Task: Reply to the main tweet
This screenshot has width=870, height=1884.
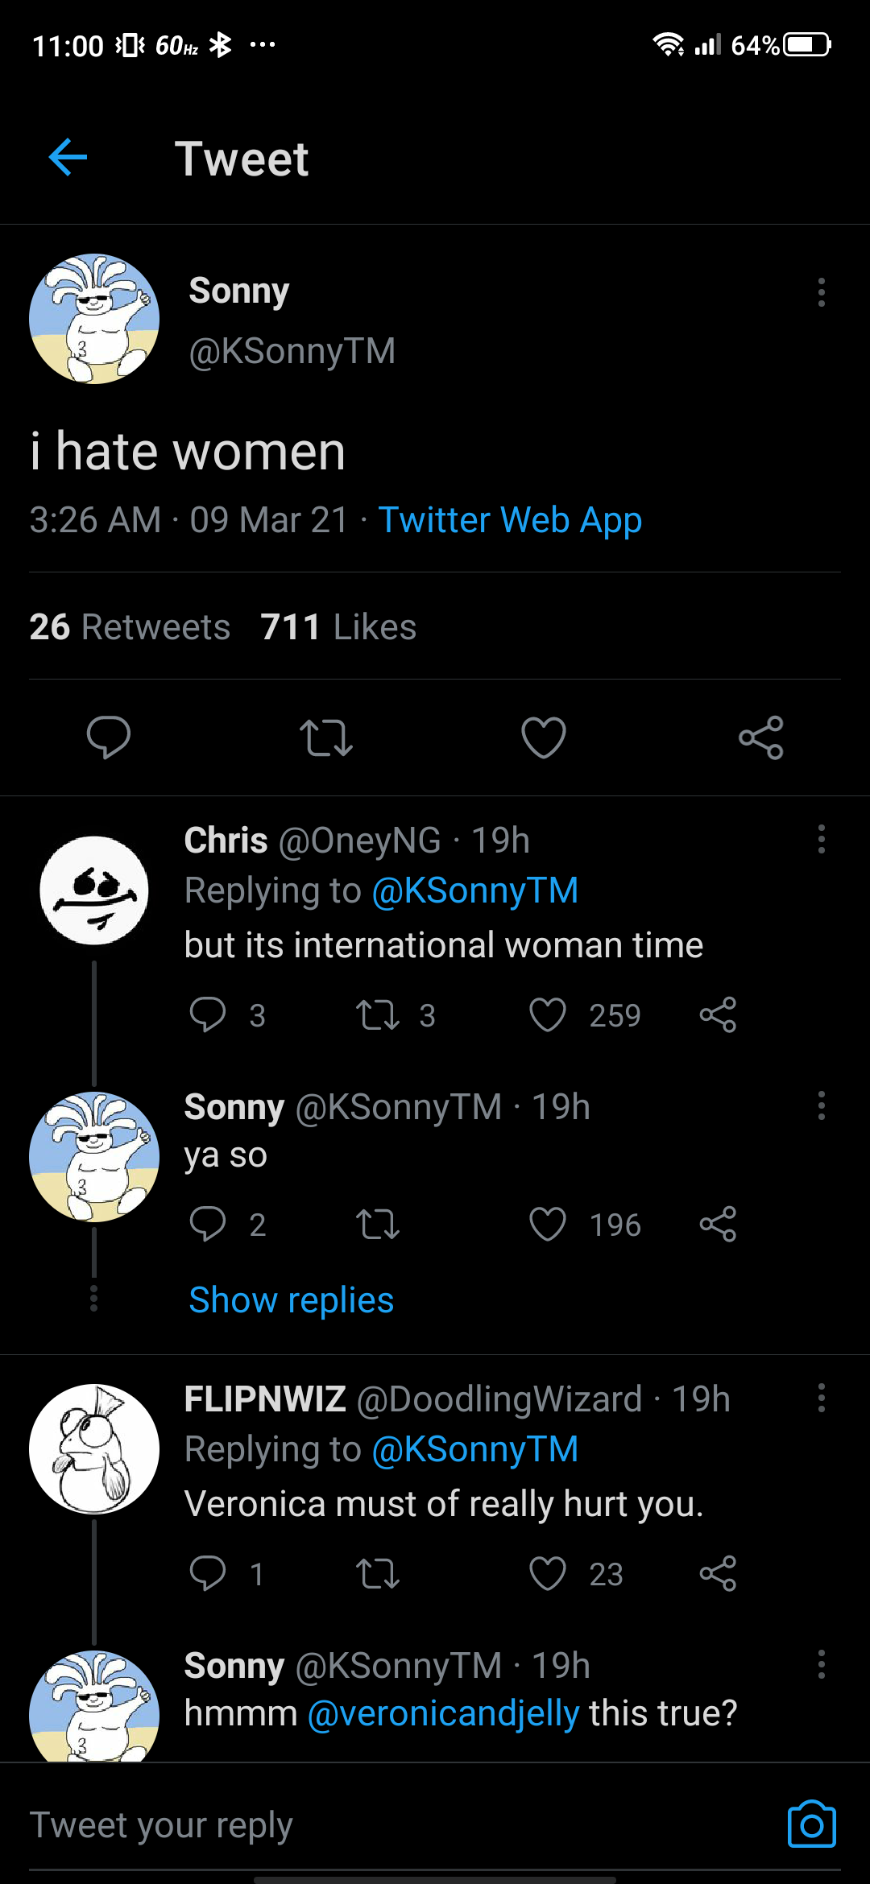Action: click(108, 738)
